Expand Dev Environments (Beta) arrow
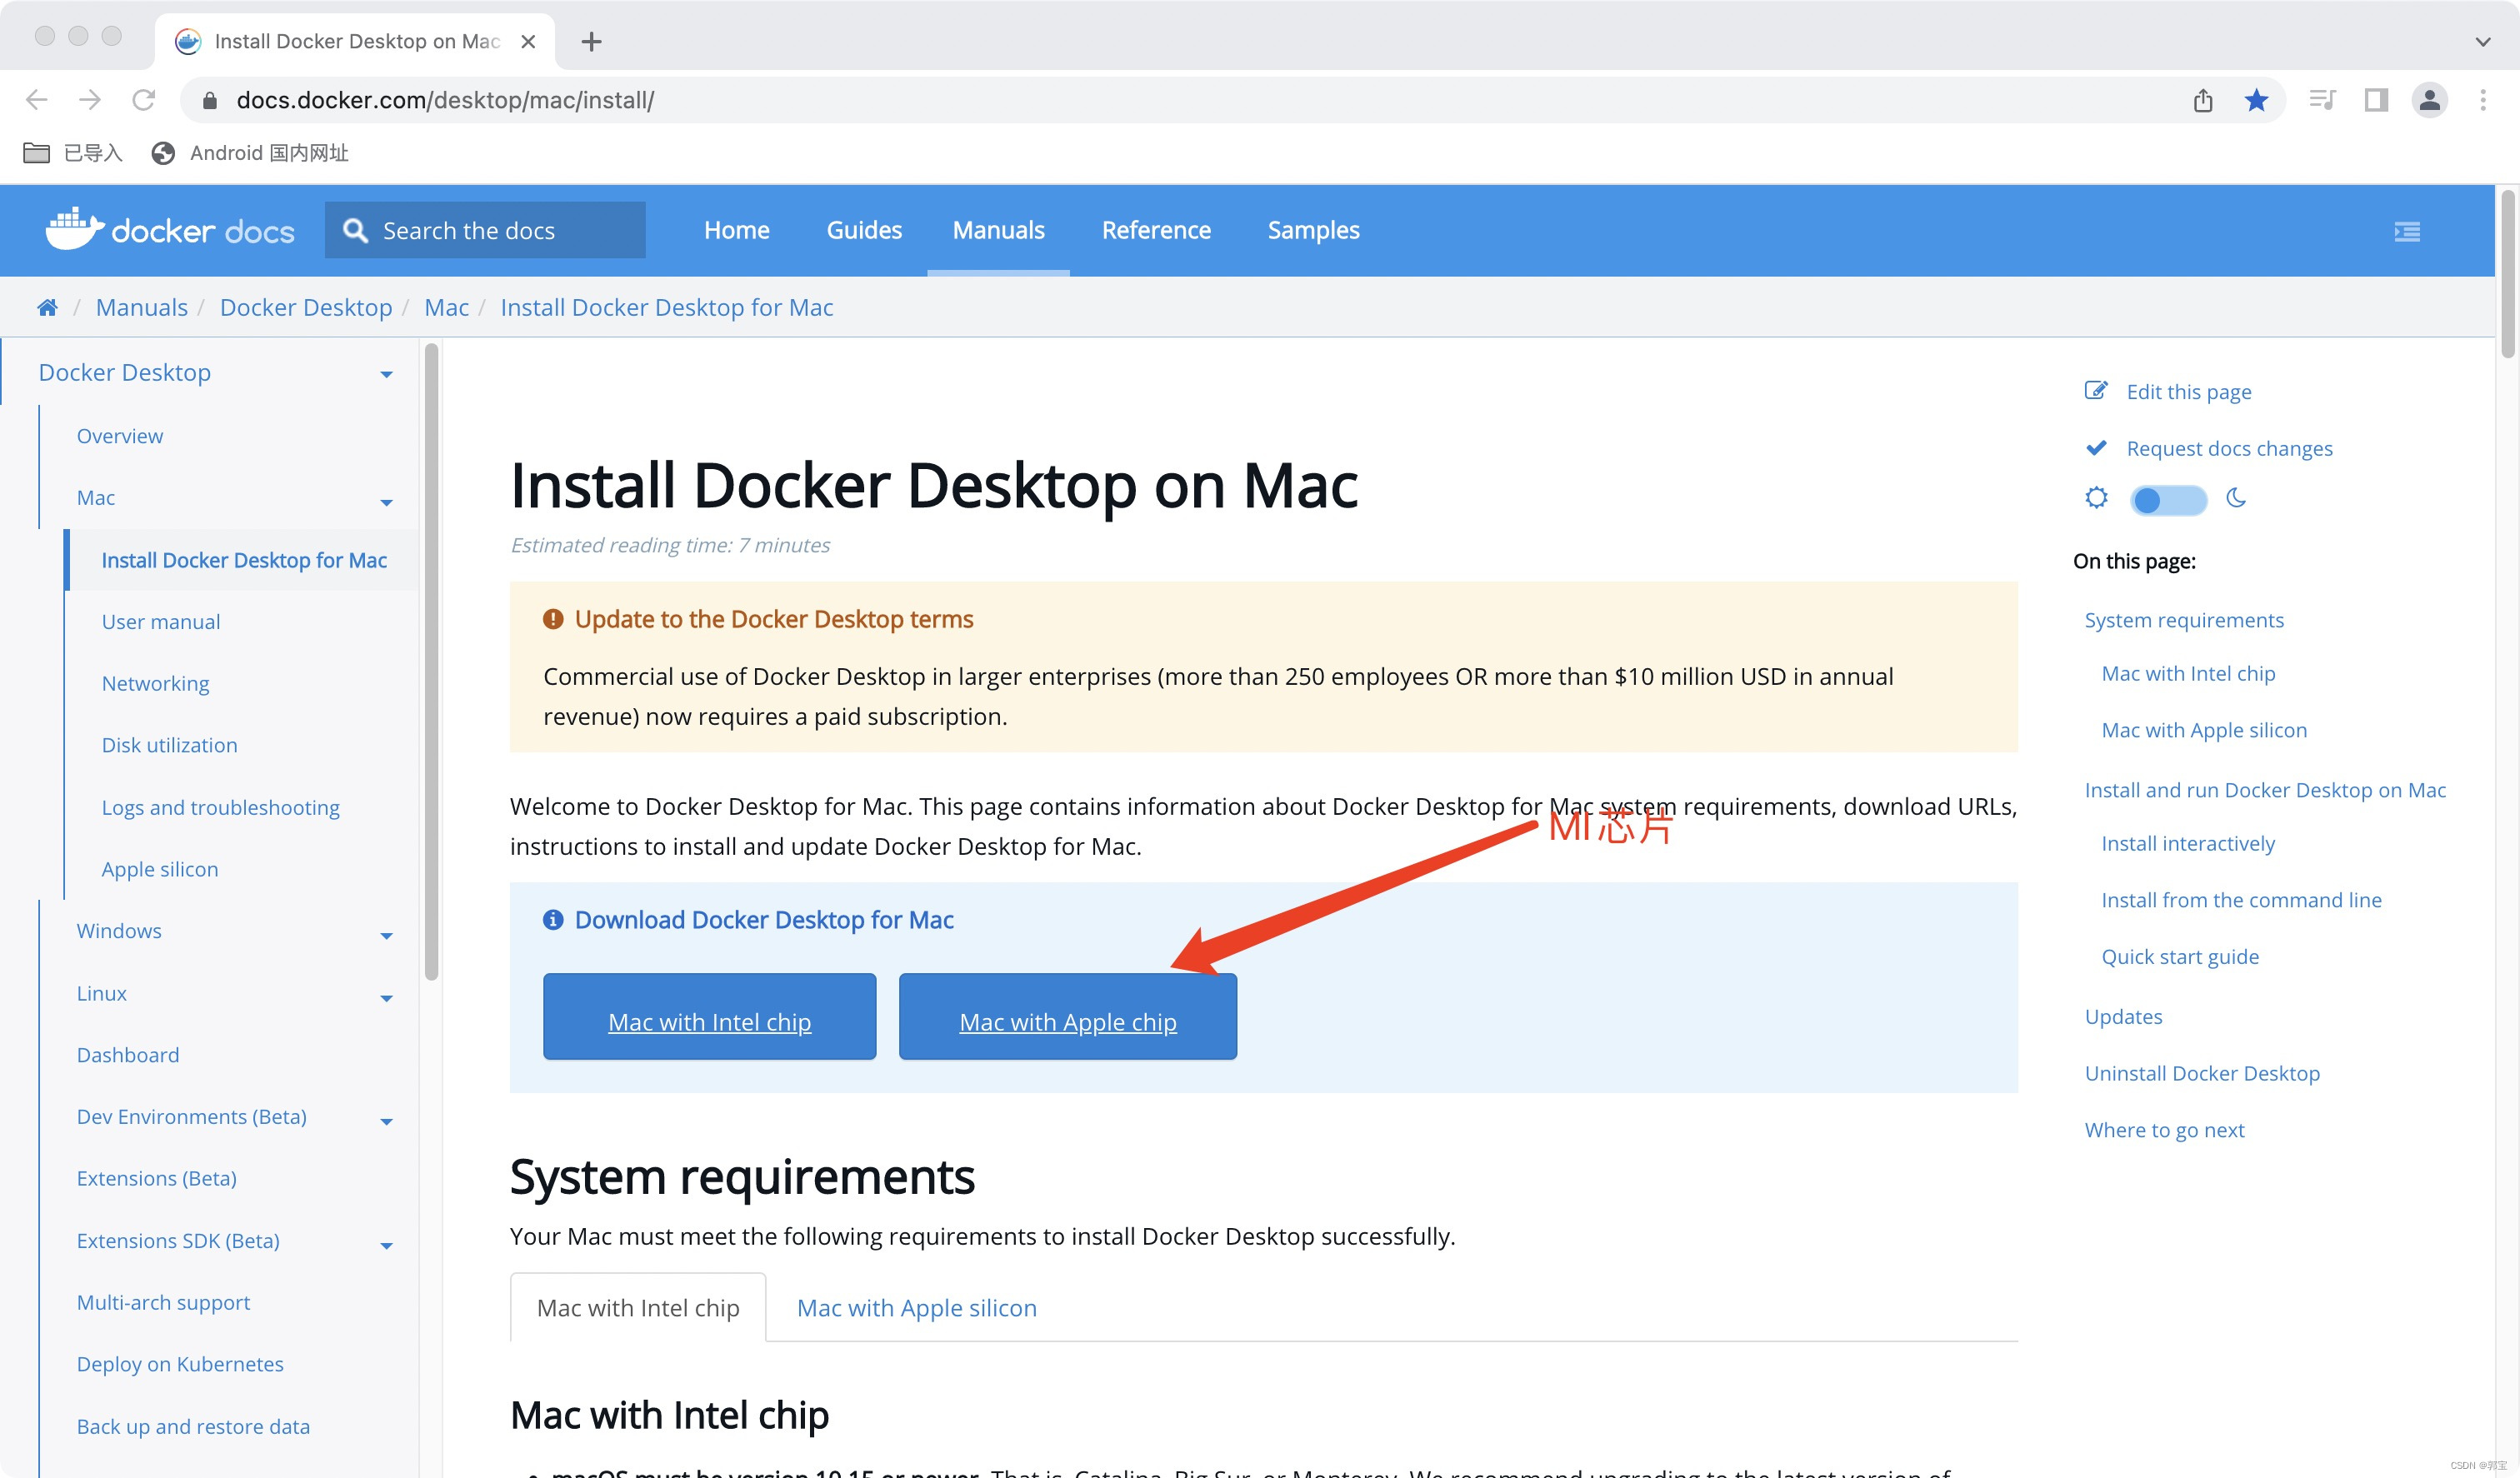The height and width of the screenshot is (1478, 2520). click(386, 1122)
